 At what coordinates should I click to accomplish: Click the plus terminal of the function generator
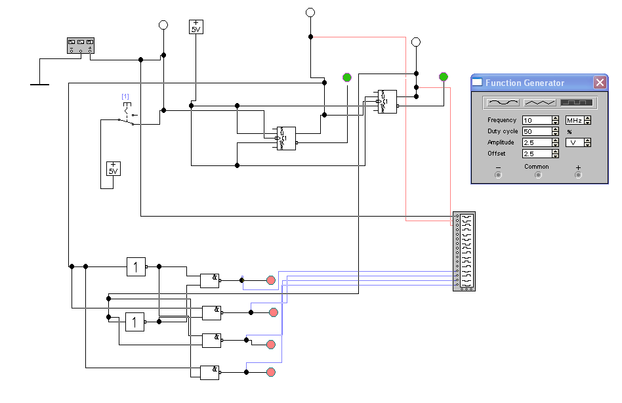point(578,175)
